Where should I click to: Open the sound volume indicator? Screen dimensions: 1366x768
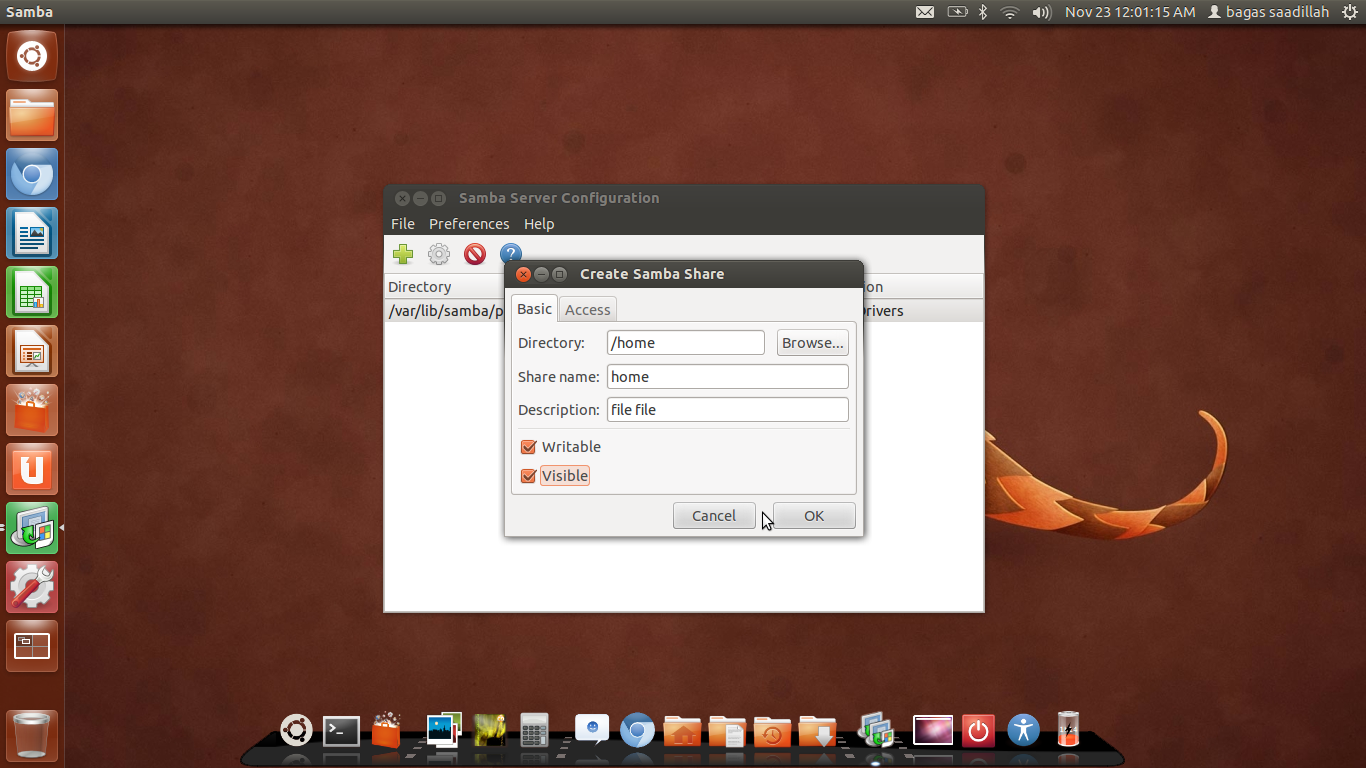click(1041, 12)
